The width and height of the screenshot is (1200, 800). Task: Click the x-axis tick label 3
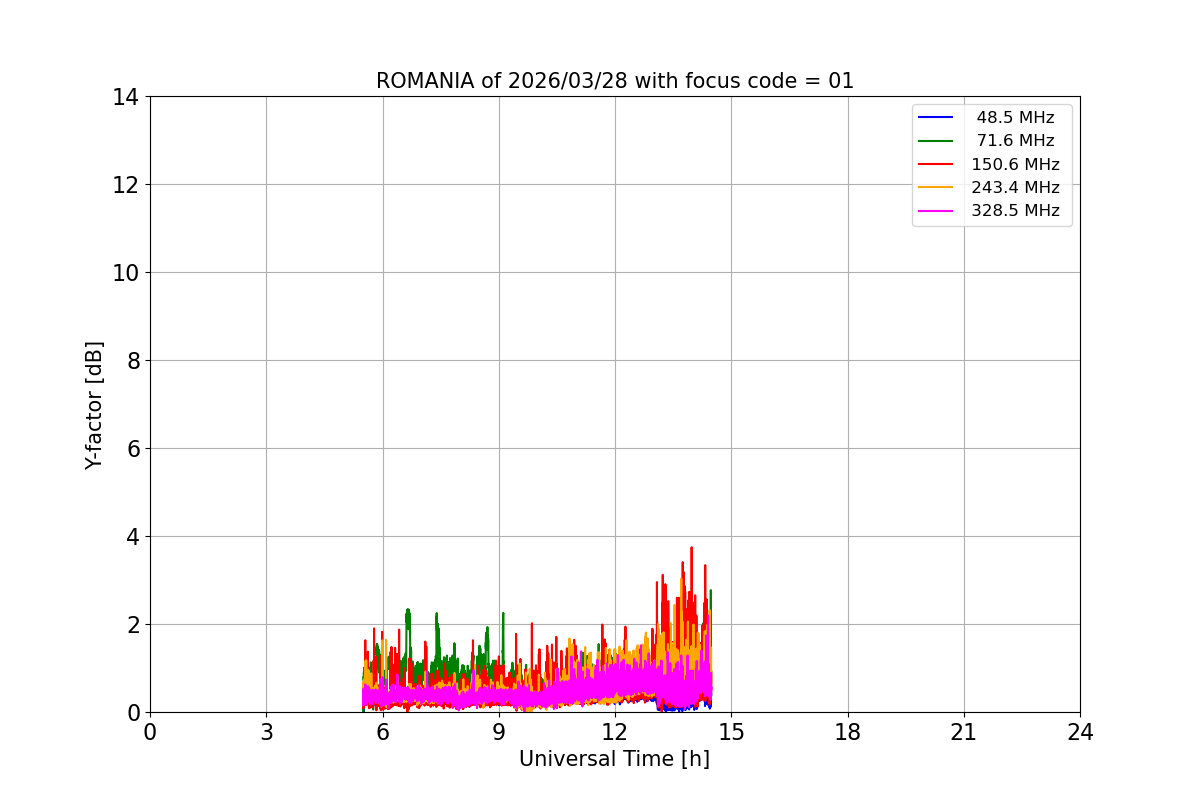click(x=266, y=732)
